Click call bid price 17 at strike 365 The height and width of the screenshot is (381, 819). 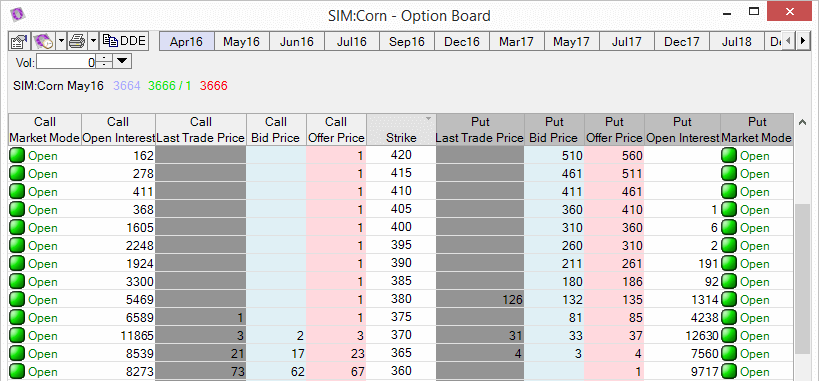click(276, 354)
